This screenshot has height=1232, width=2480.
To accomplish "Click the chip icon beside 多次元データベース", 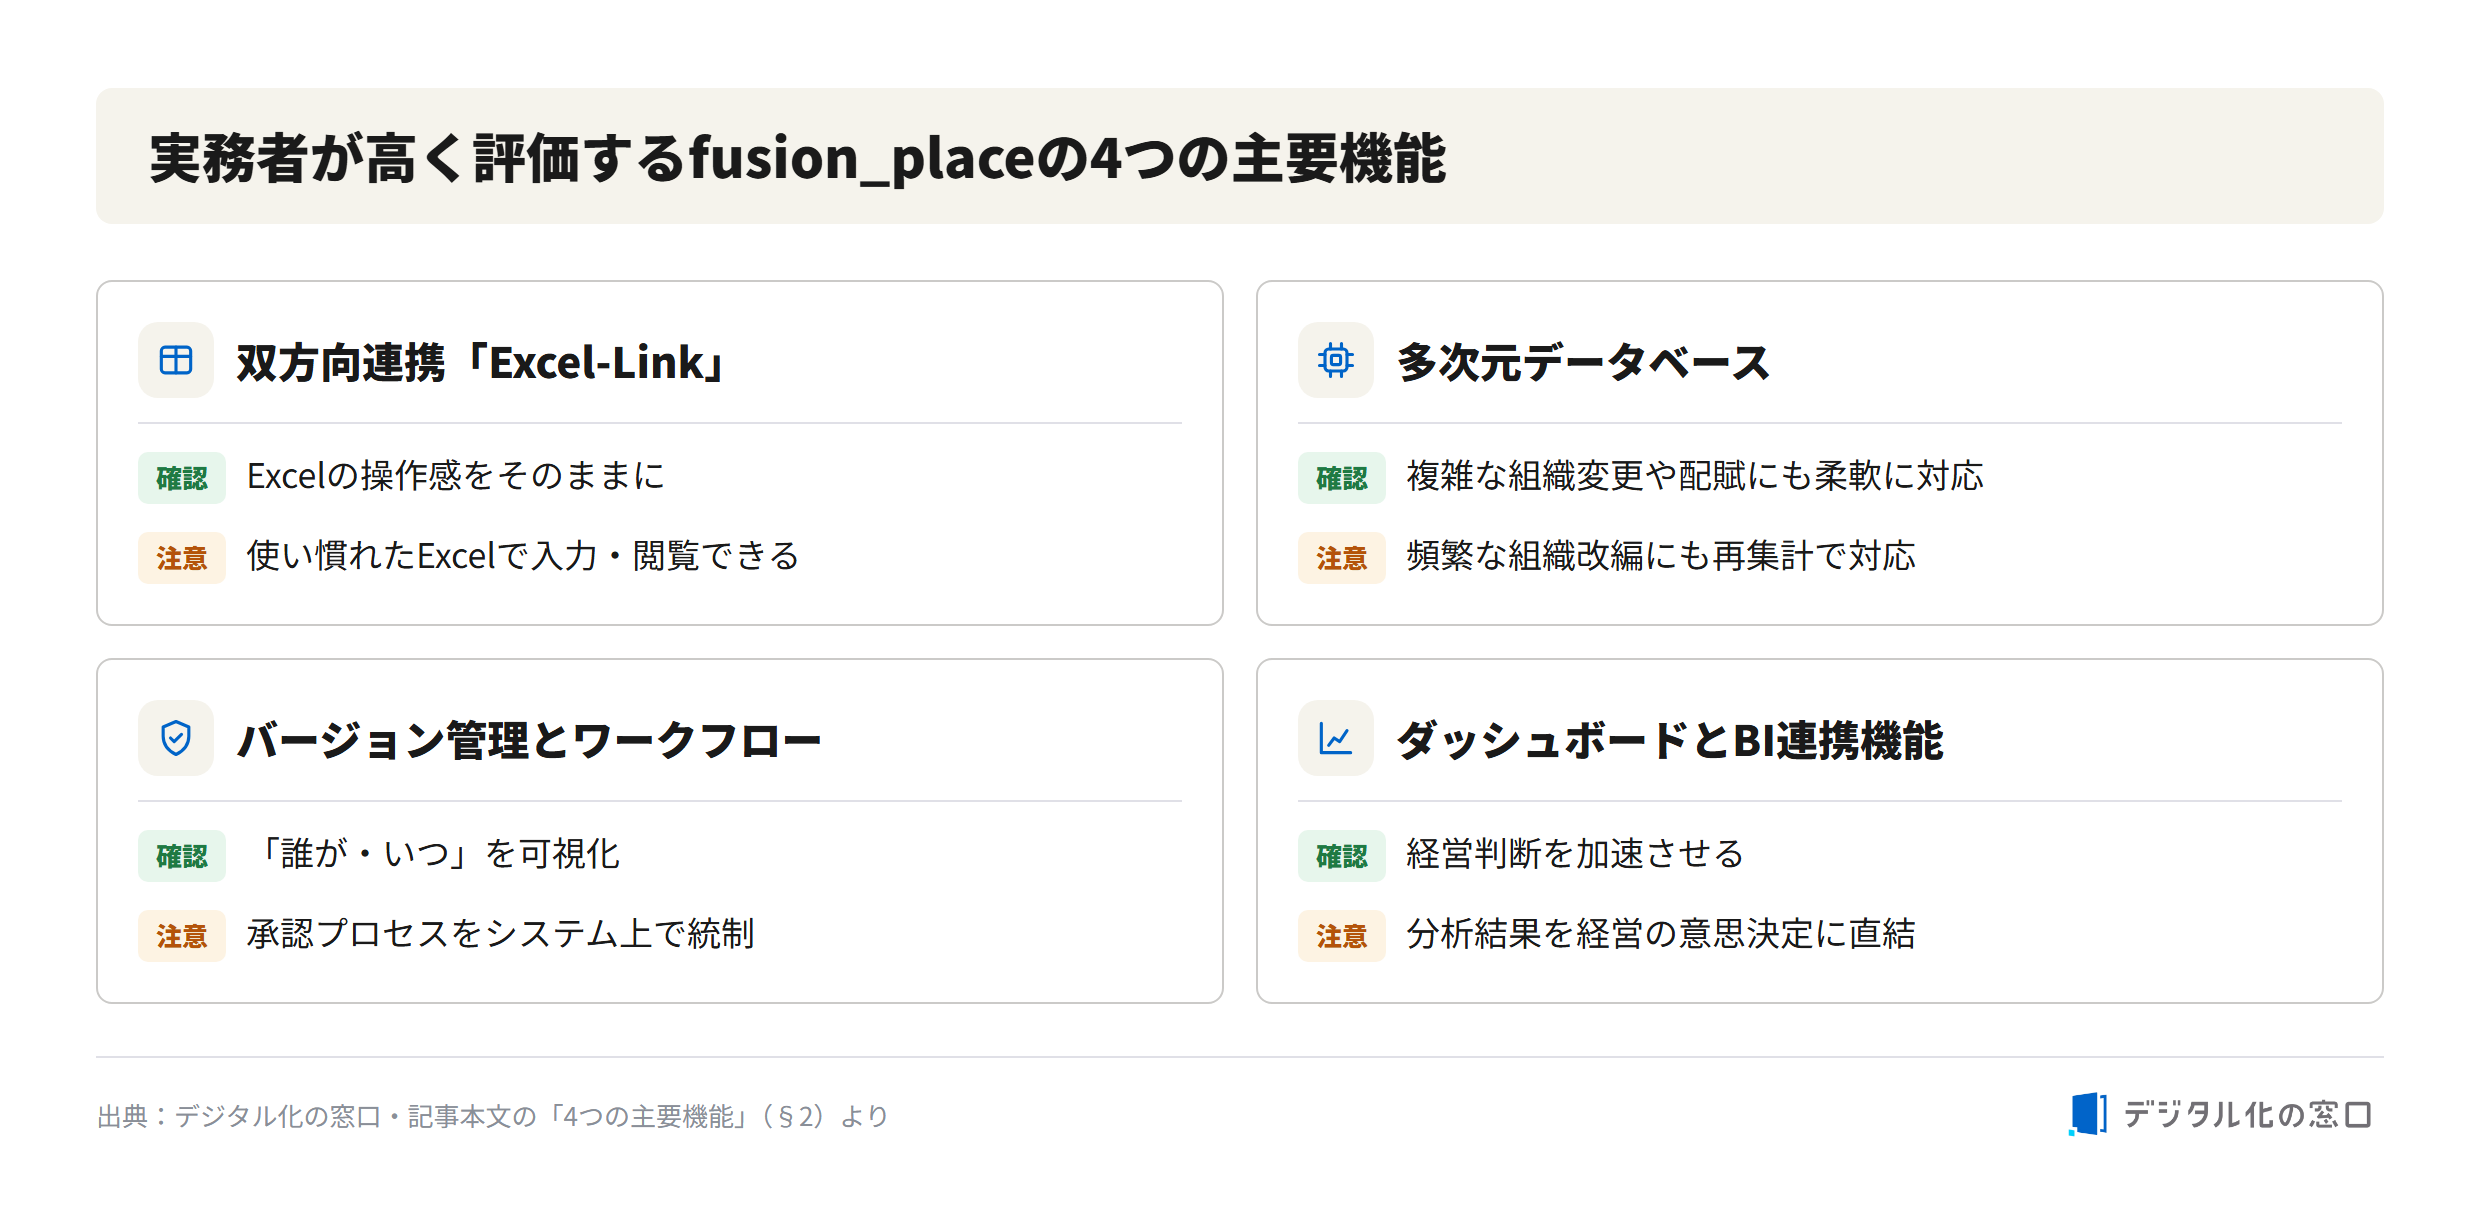I will coord(1336,360).
